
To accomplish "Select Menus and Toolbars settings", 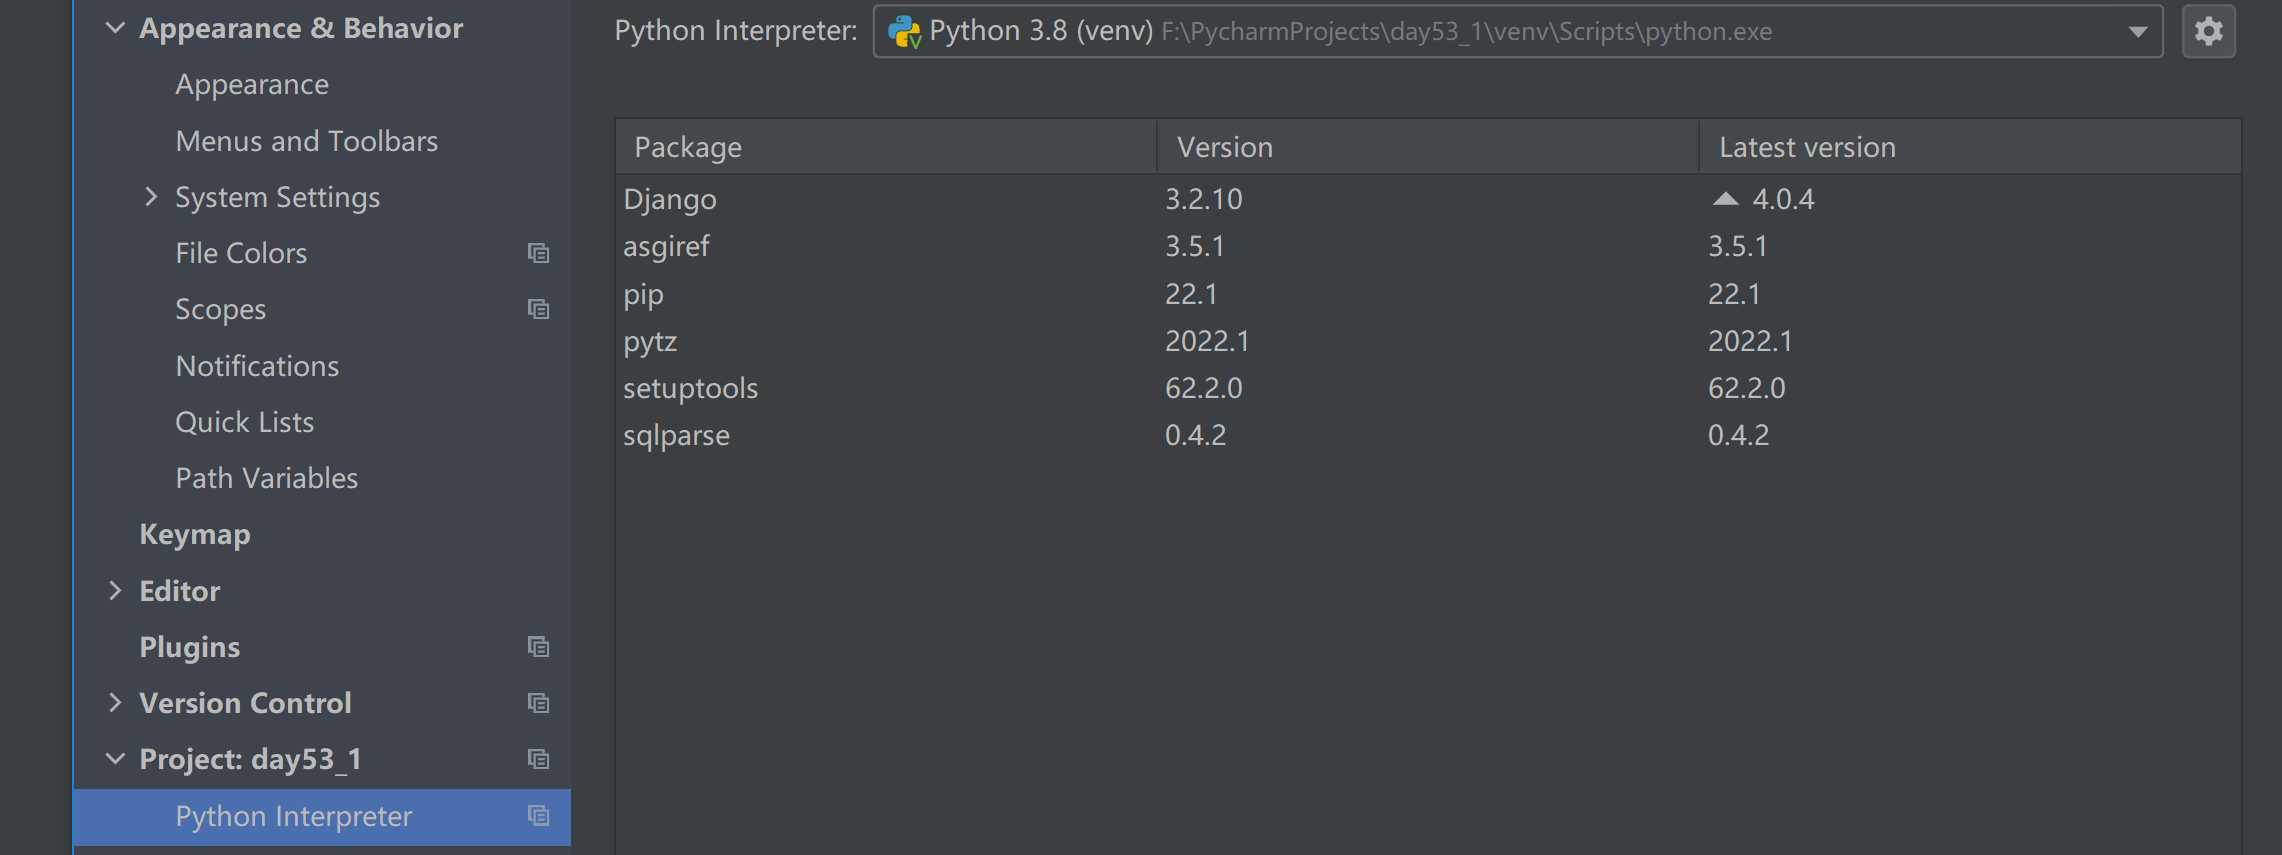I will point(306,141).
